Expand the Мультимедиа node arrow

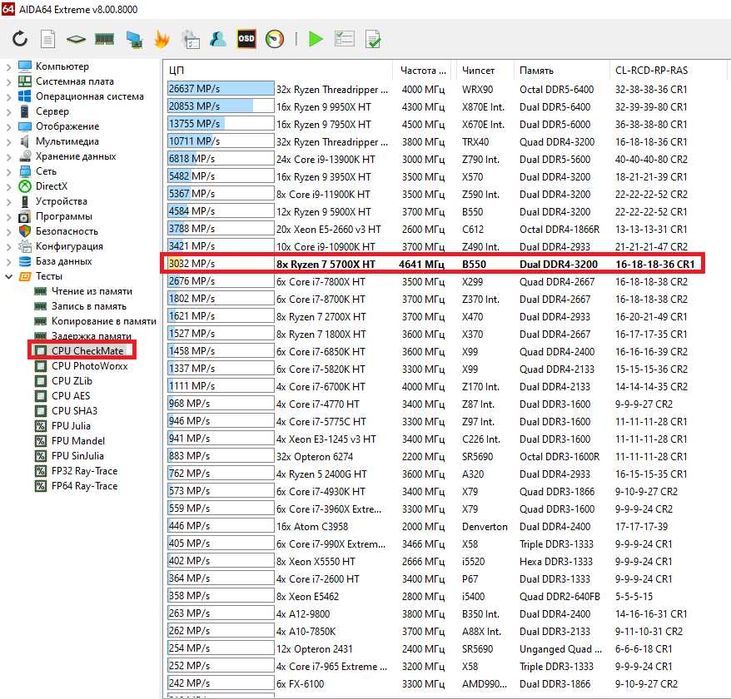coord(8,141)
